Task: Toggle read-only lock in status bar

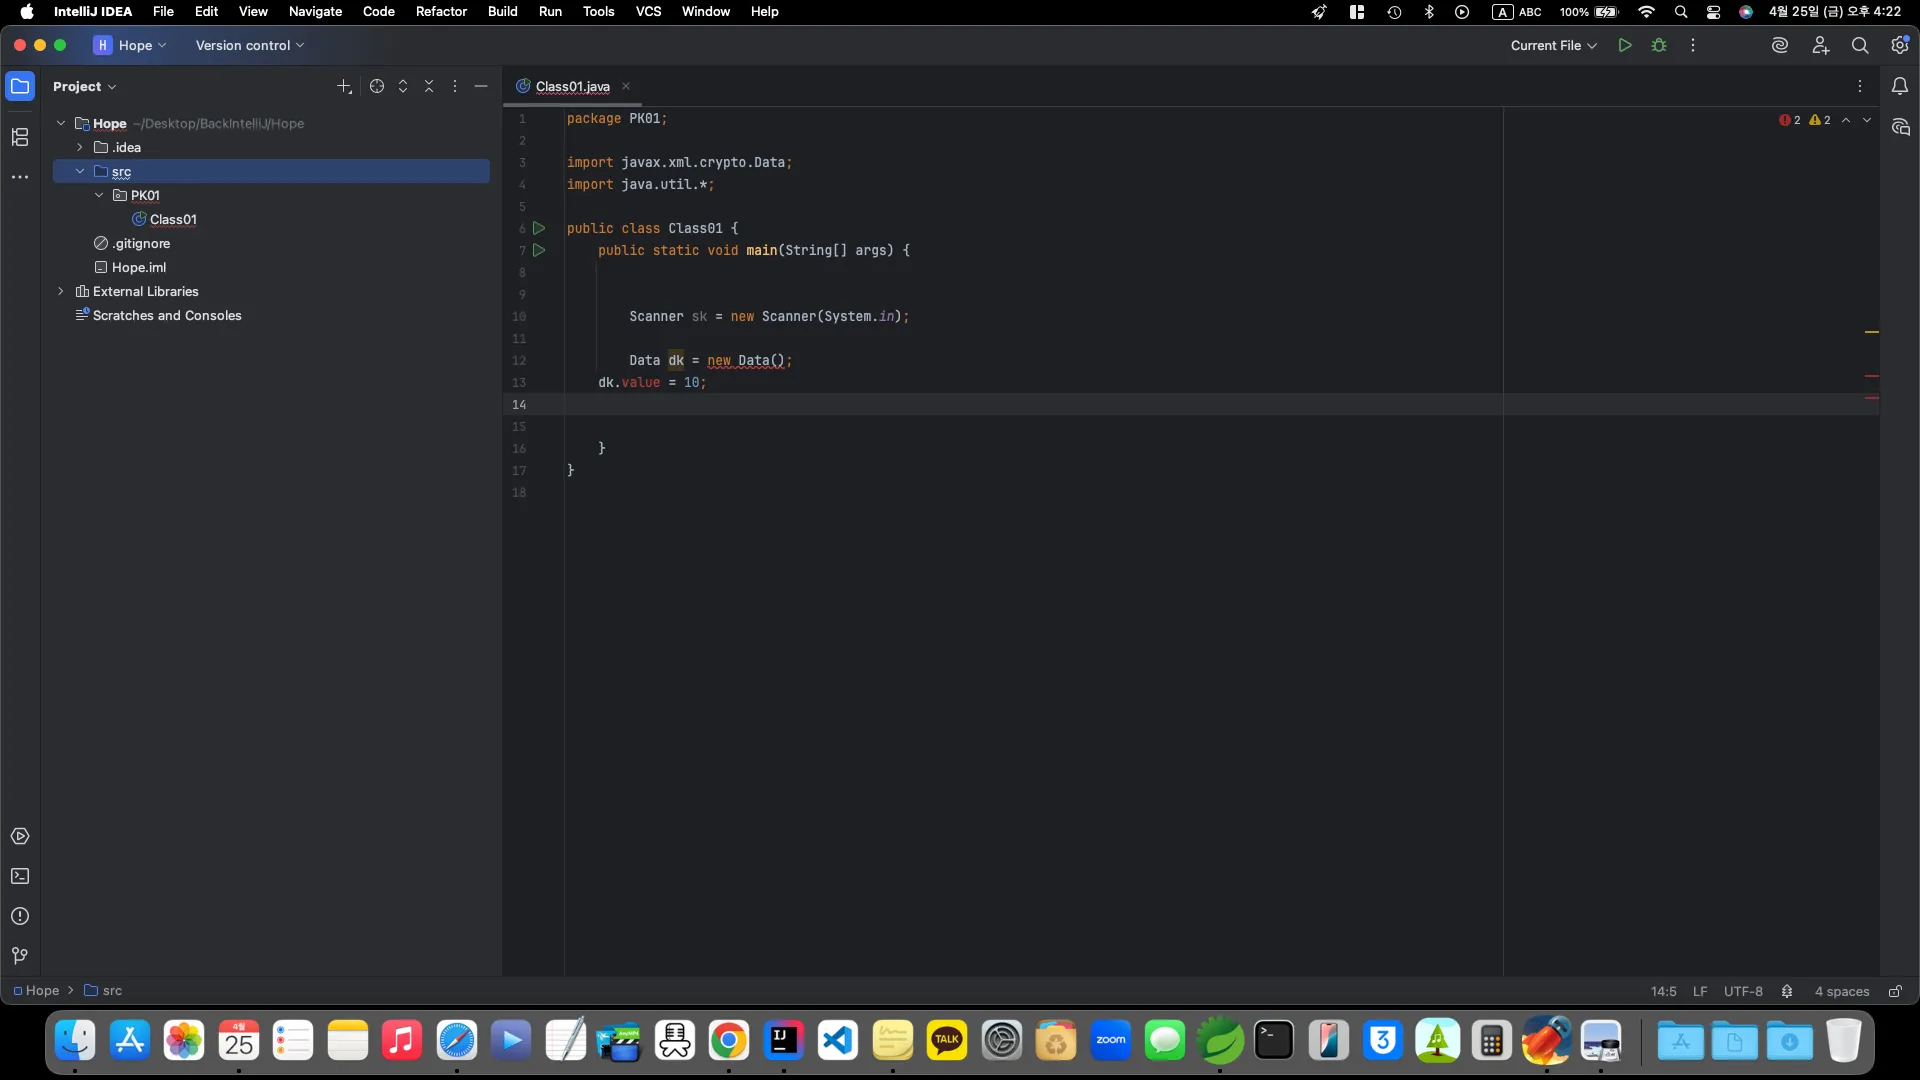Action: click(x=1895, y=991)
